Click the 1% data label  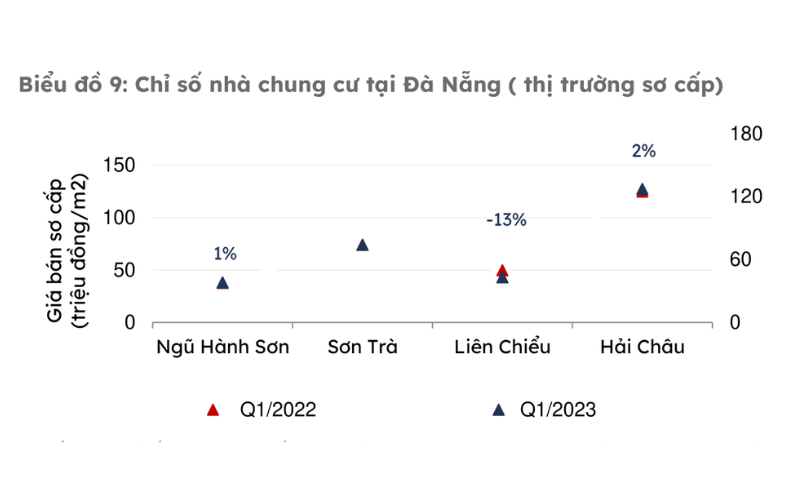point(225,254)
